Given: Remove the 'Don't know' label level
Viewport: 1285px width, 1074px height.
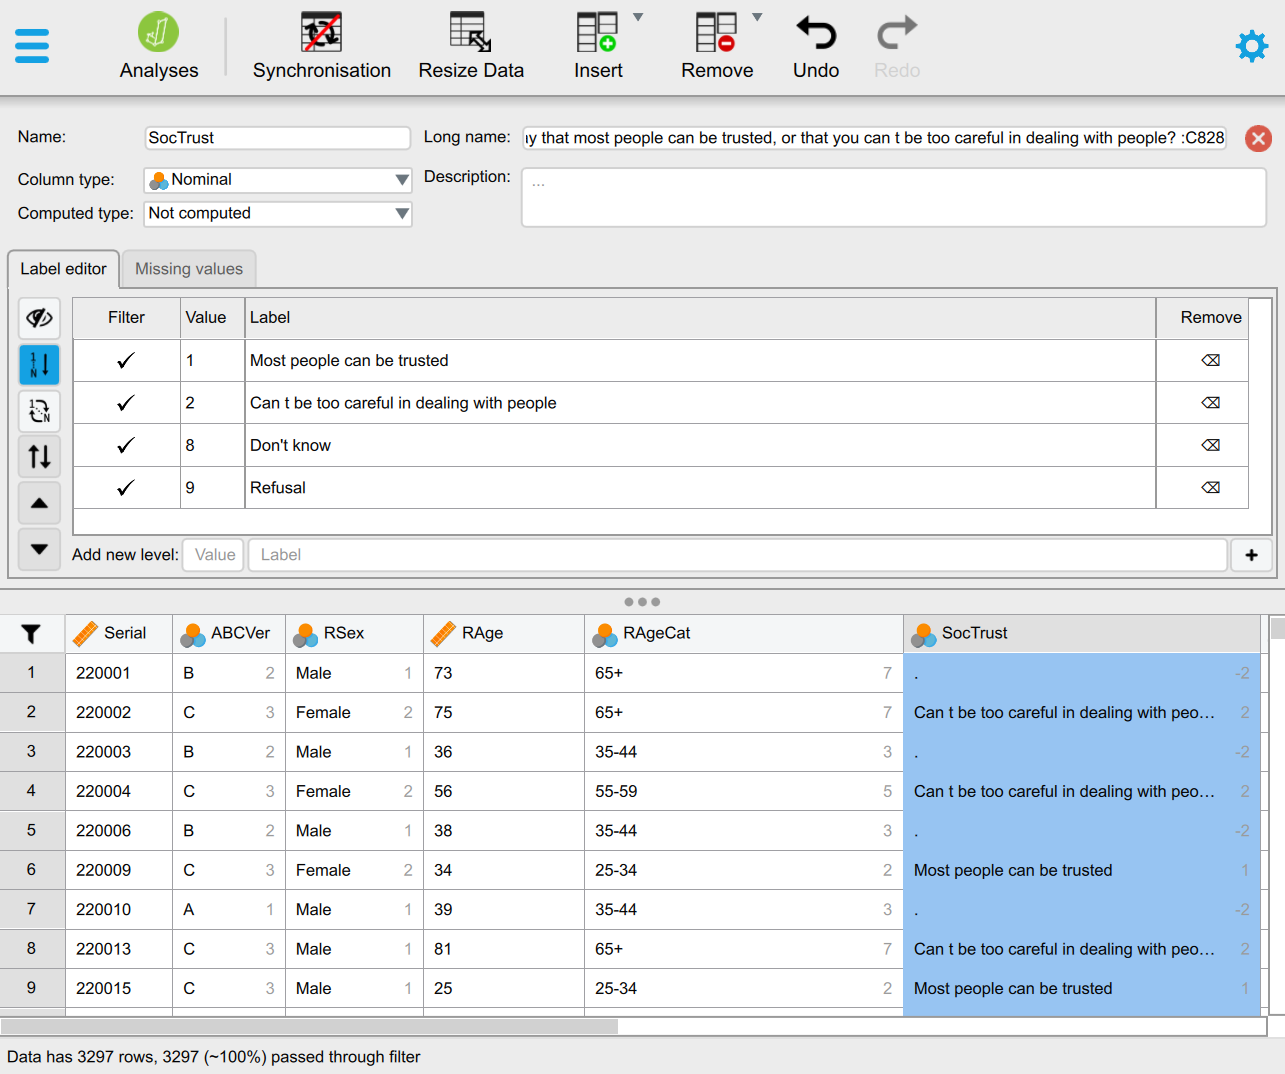Looking at the screenshot, I should (1210, 446).
